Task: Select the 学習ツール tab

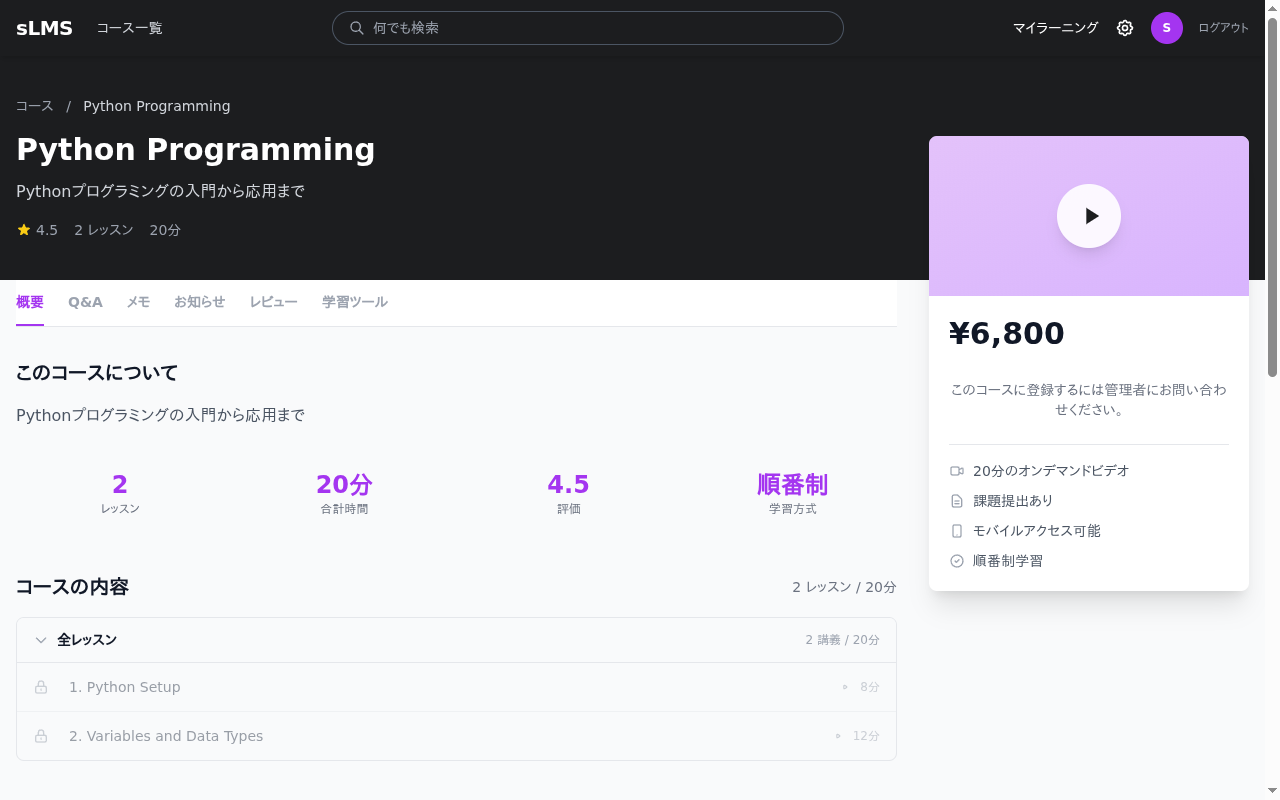Action: [354, 302]
